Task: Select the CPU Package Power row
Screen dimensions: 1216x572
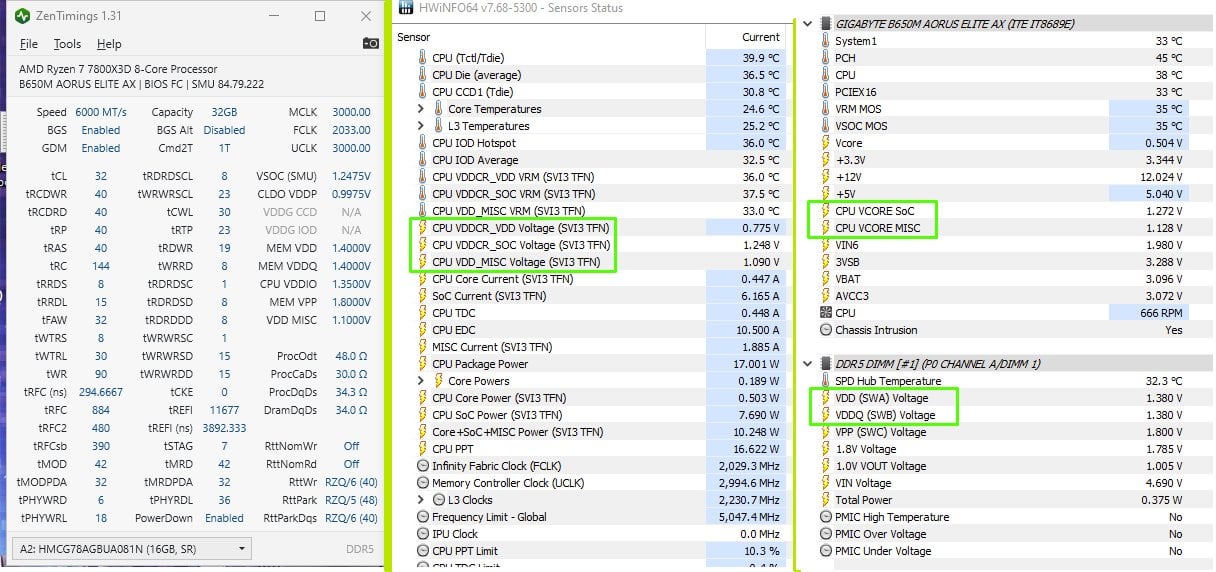Action: click(590, 364)
